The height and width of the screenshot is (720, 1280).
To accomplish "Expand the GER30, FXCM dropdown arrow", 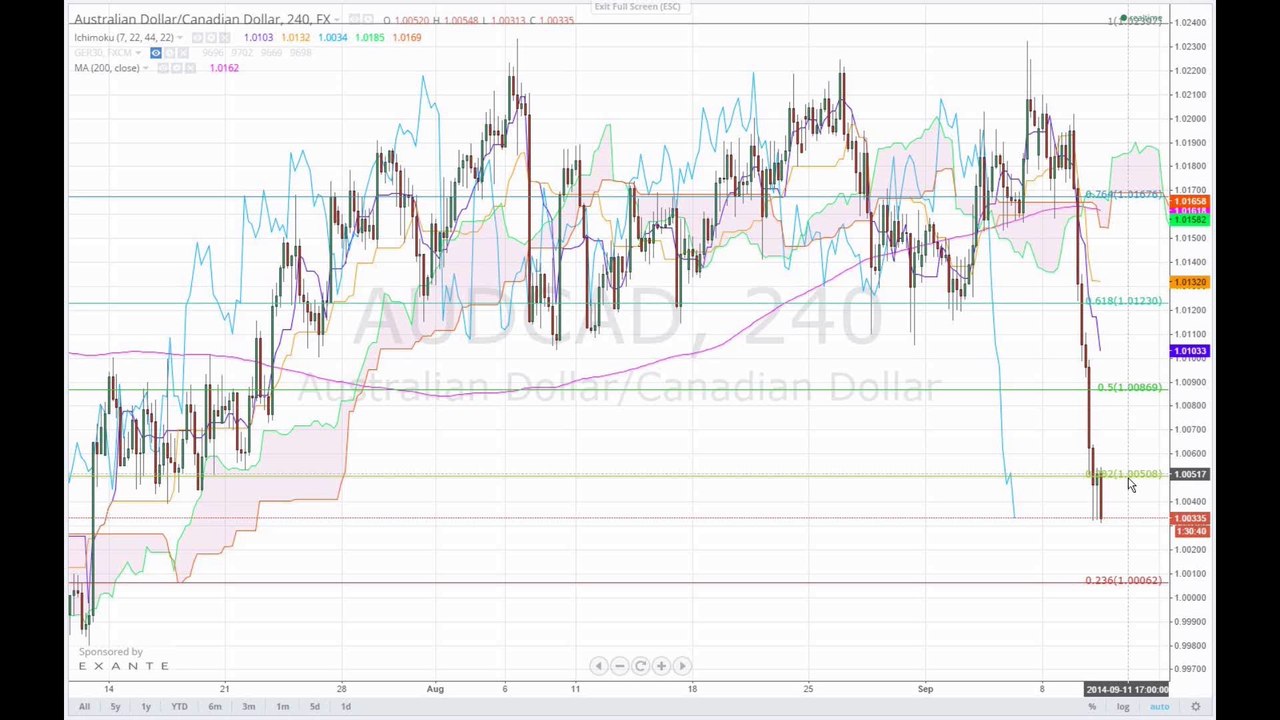I will [x=138, y=52].
